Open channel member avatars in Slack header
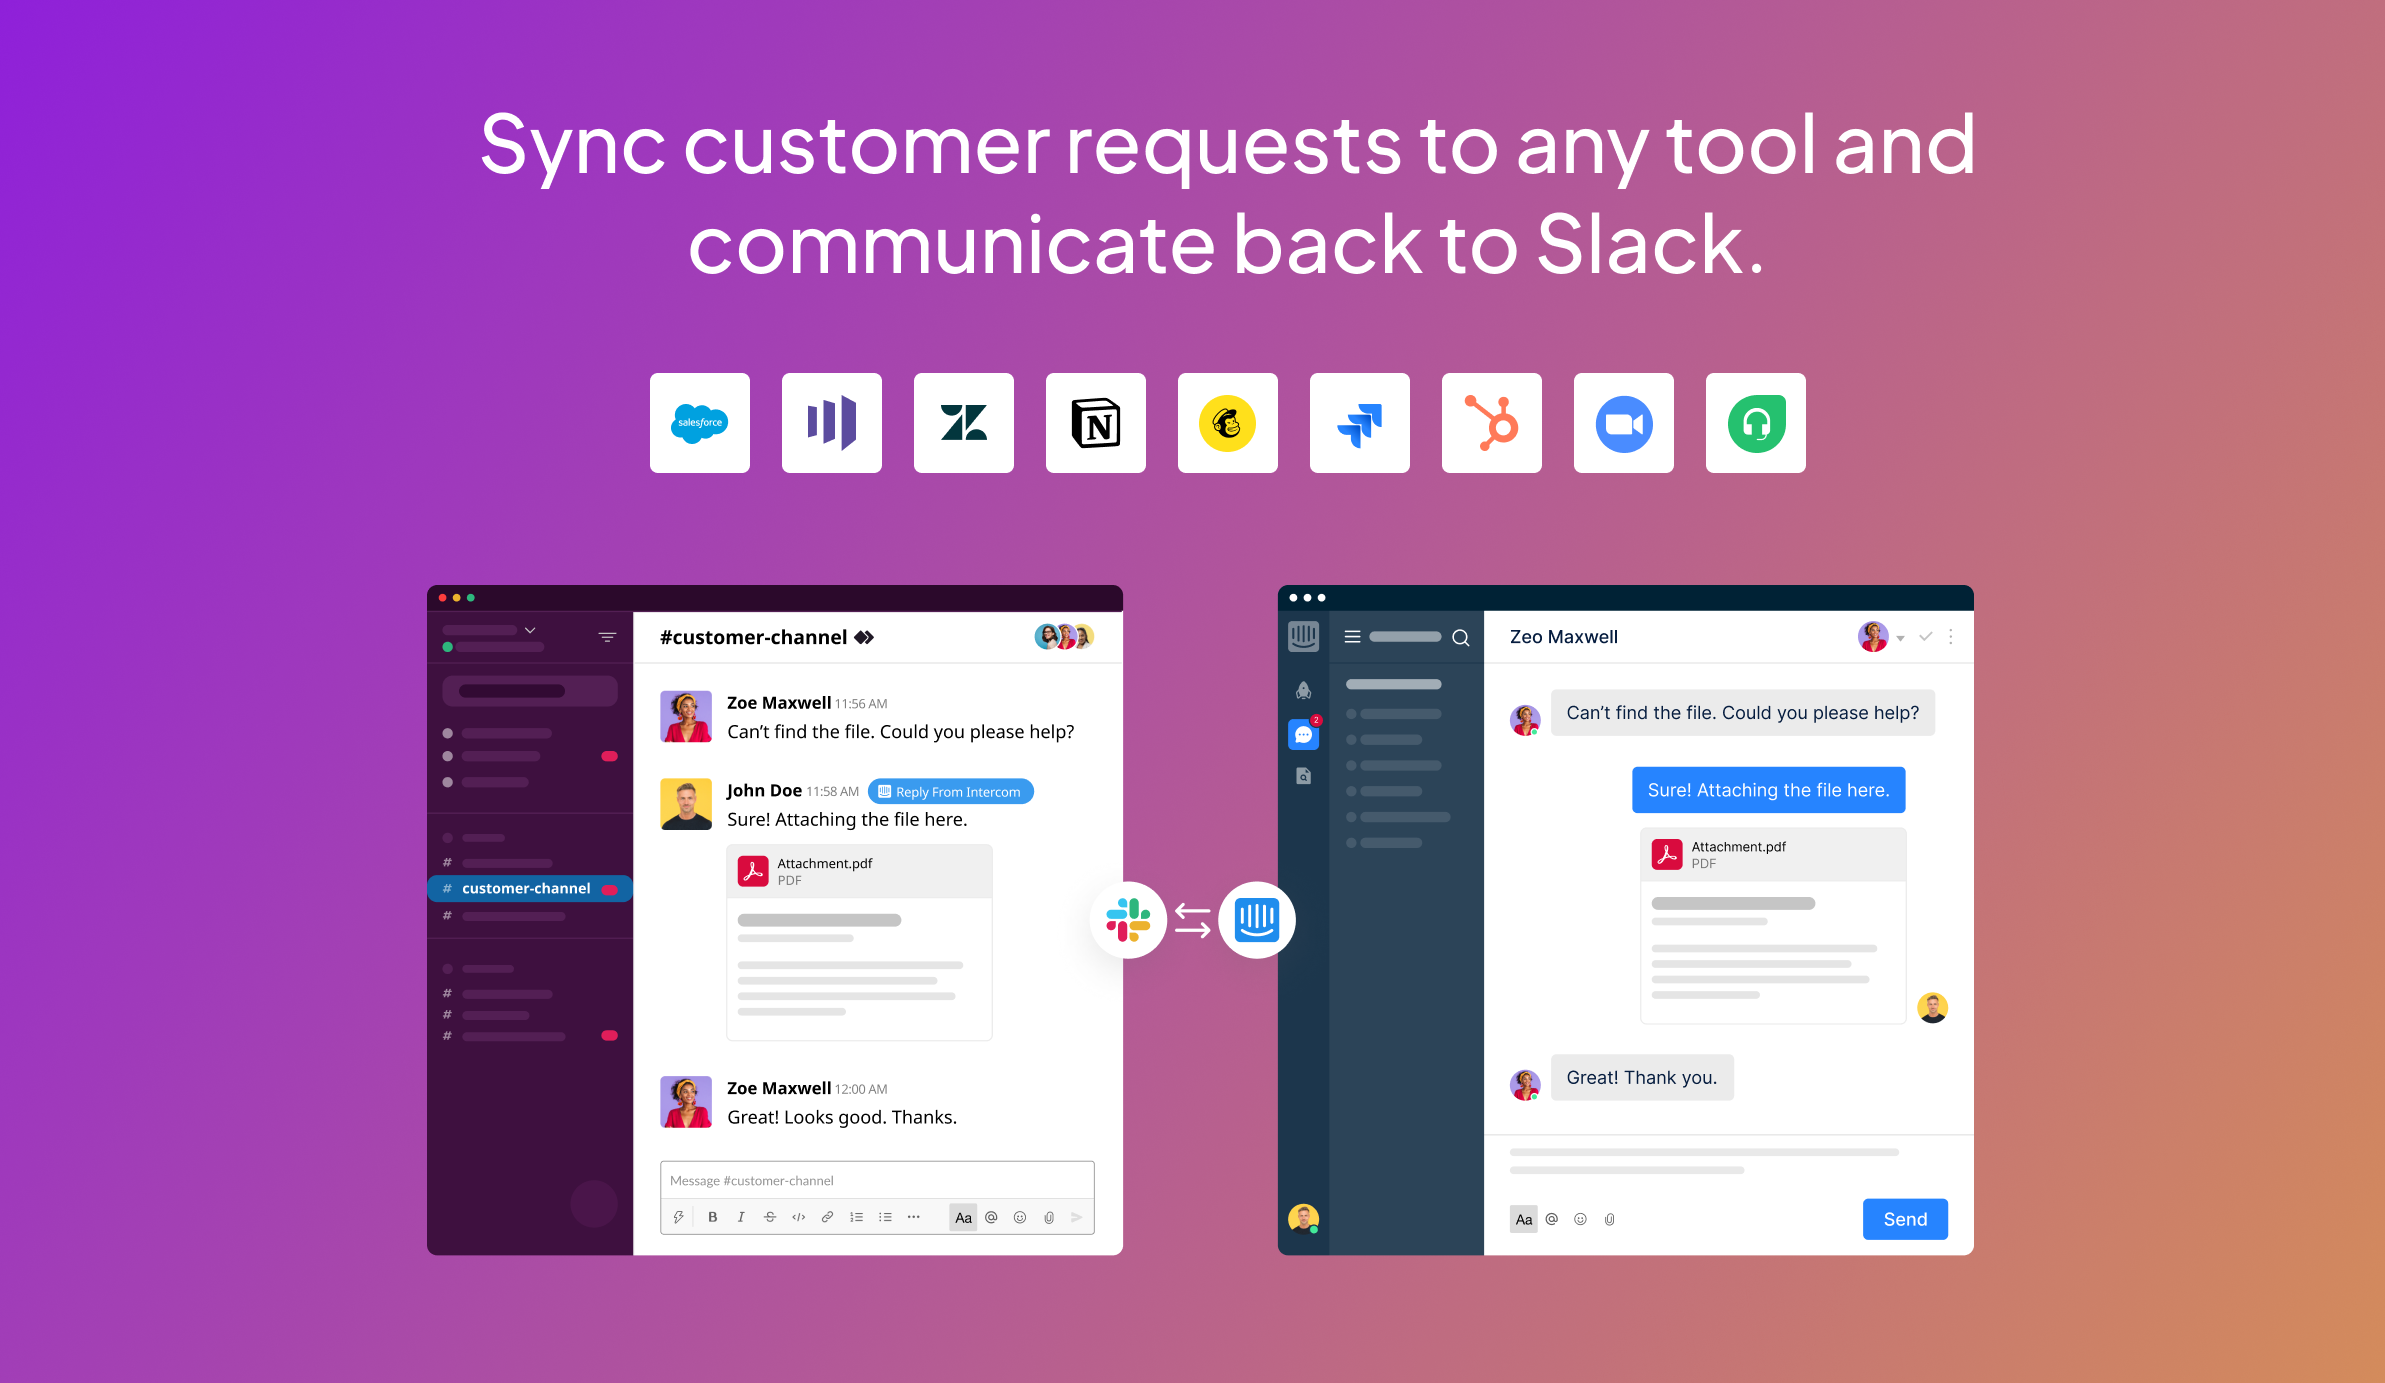Screen dimensions: 2385x1383 pyautogui.click(x=1064, y=637)
